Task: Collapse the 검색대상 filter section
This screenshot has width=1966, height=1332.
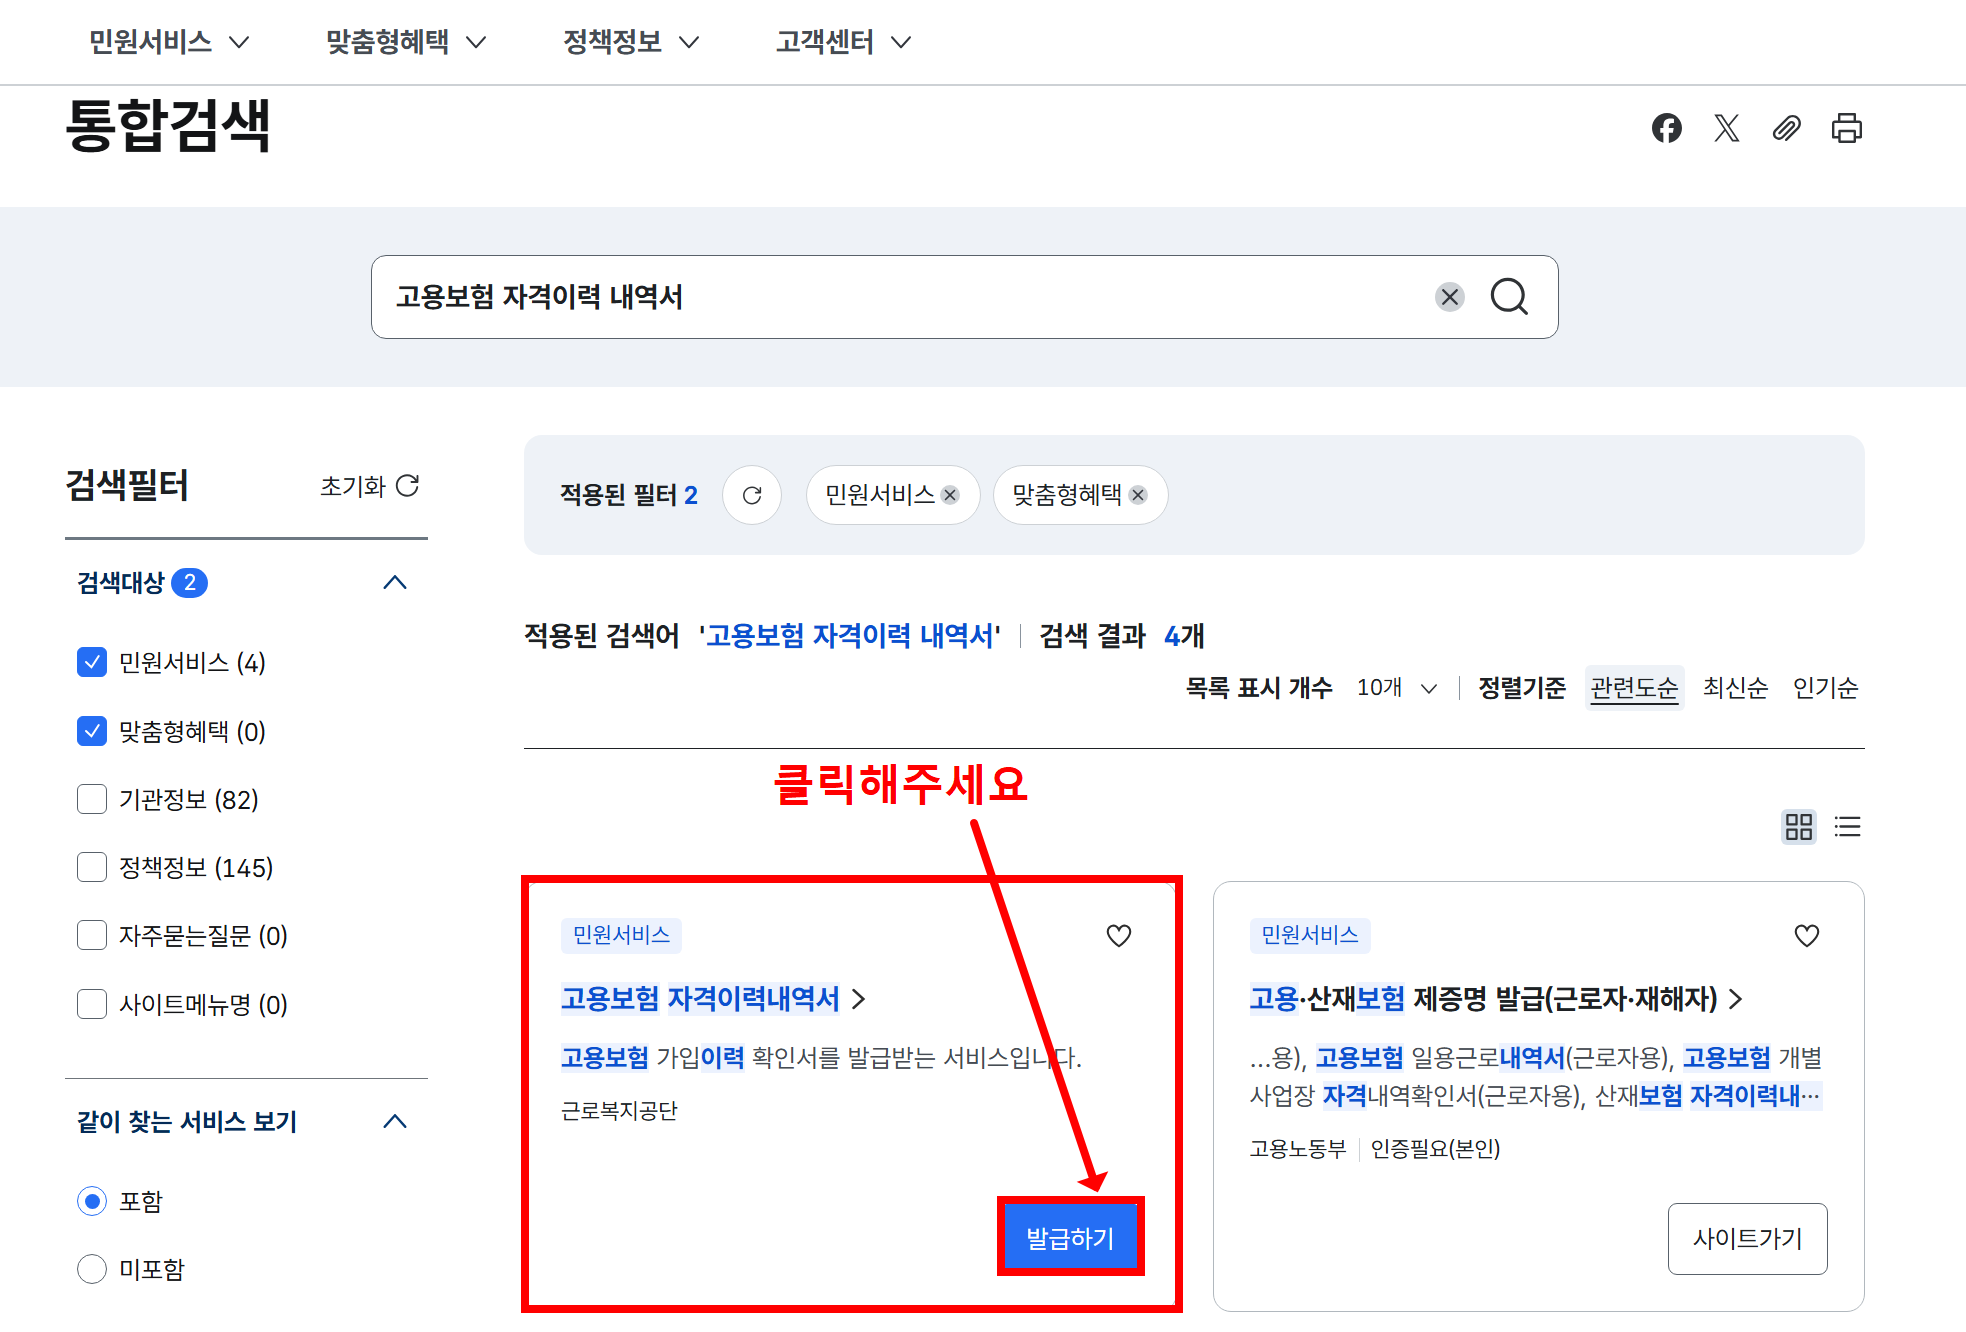Action: click(395, 583)
